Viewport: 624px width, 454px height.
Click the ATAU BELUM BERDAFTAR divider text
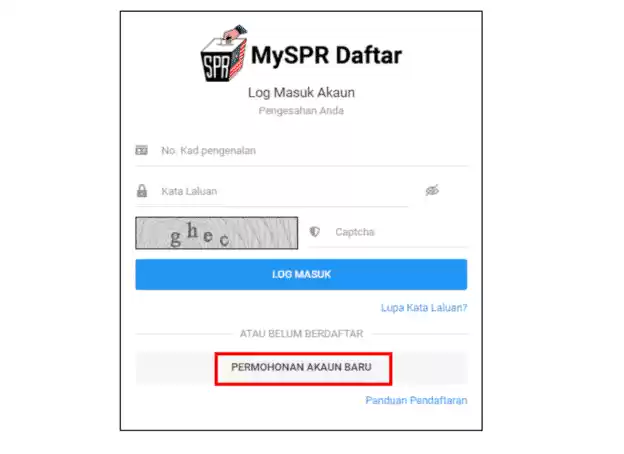coord(301,333)
